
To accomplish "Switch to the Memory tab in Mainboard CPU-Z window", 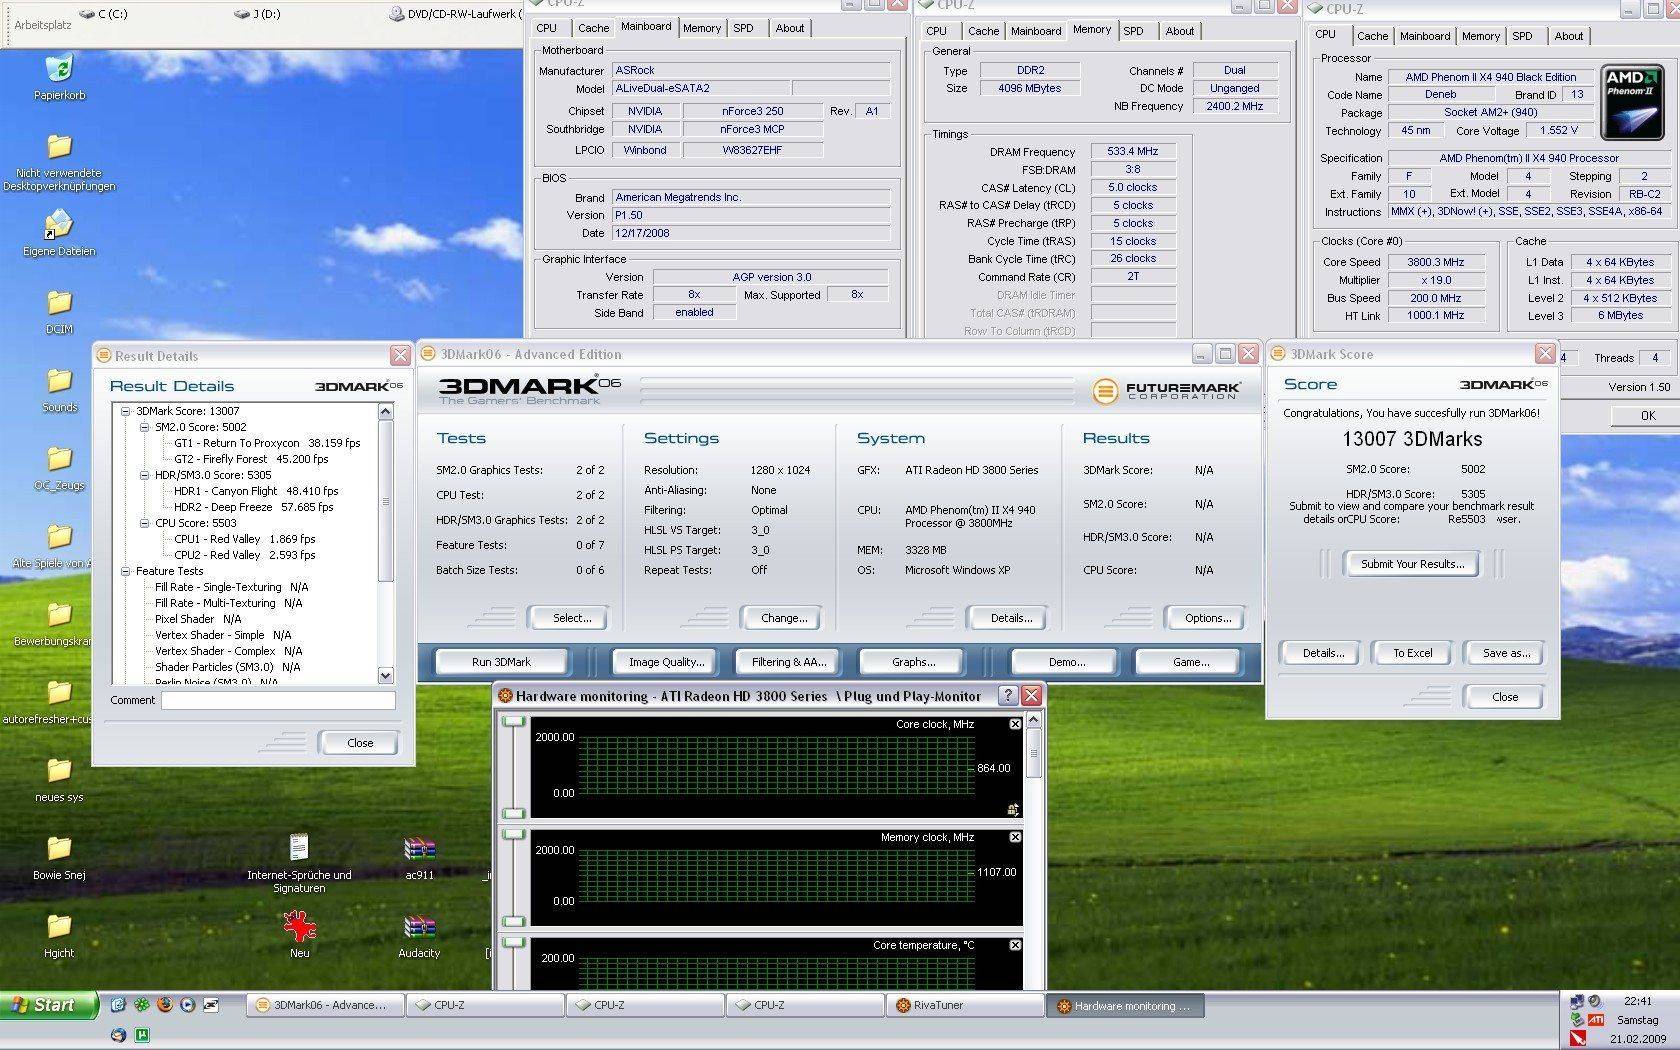I will 701,28.
